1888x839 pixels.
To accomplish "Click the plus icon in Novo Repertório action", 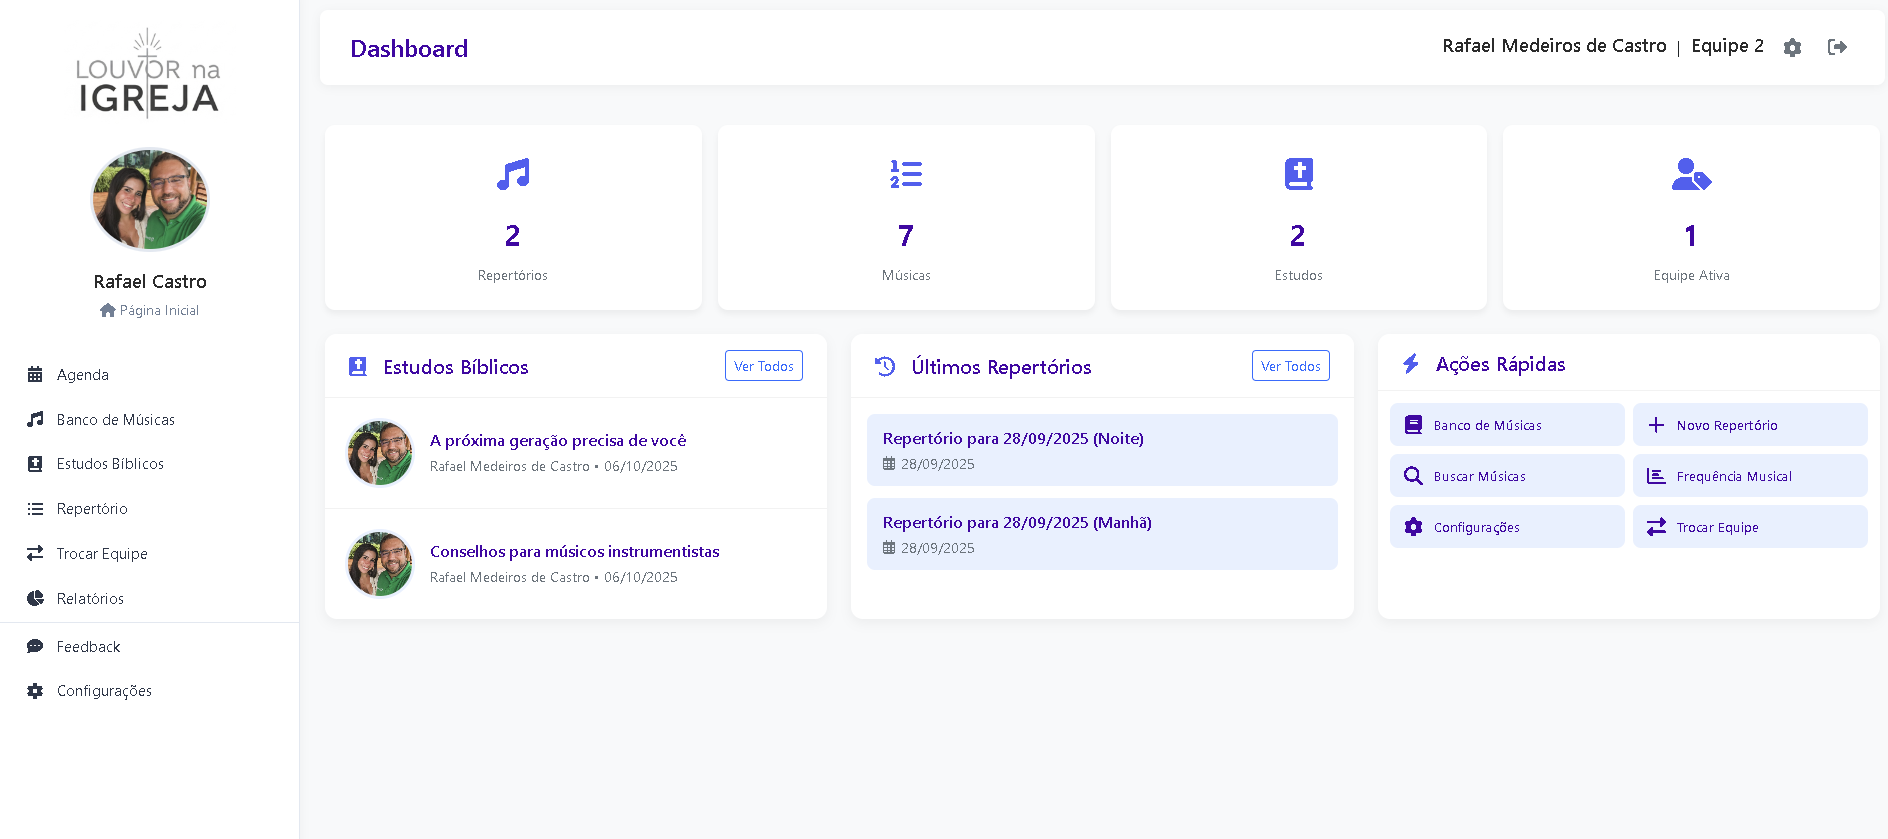I will 1656,425.
